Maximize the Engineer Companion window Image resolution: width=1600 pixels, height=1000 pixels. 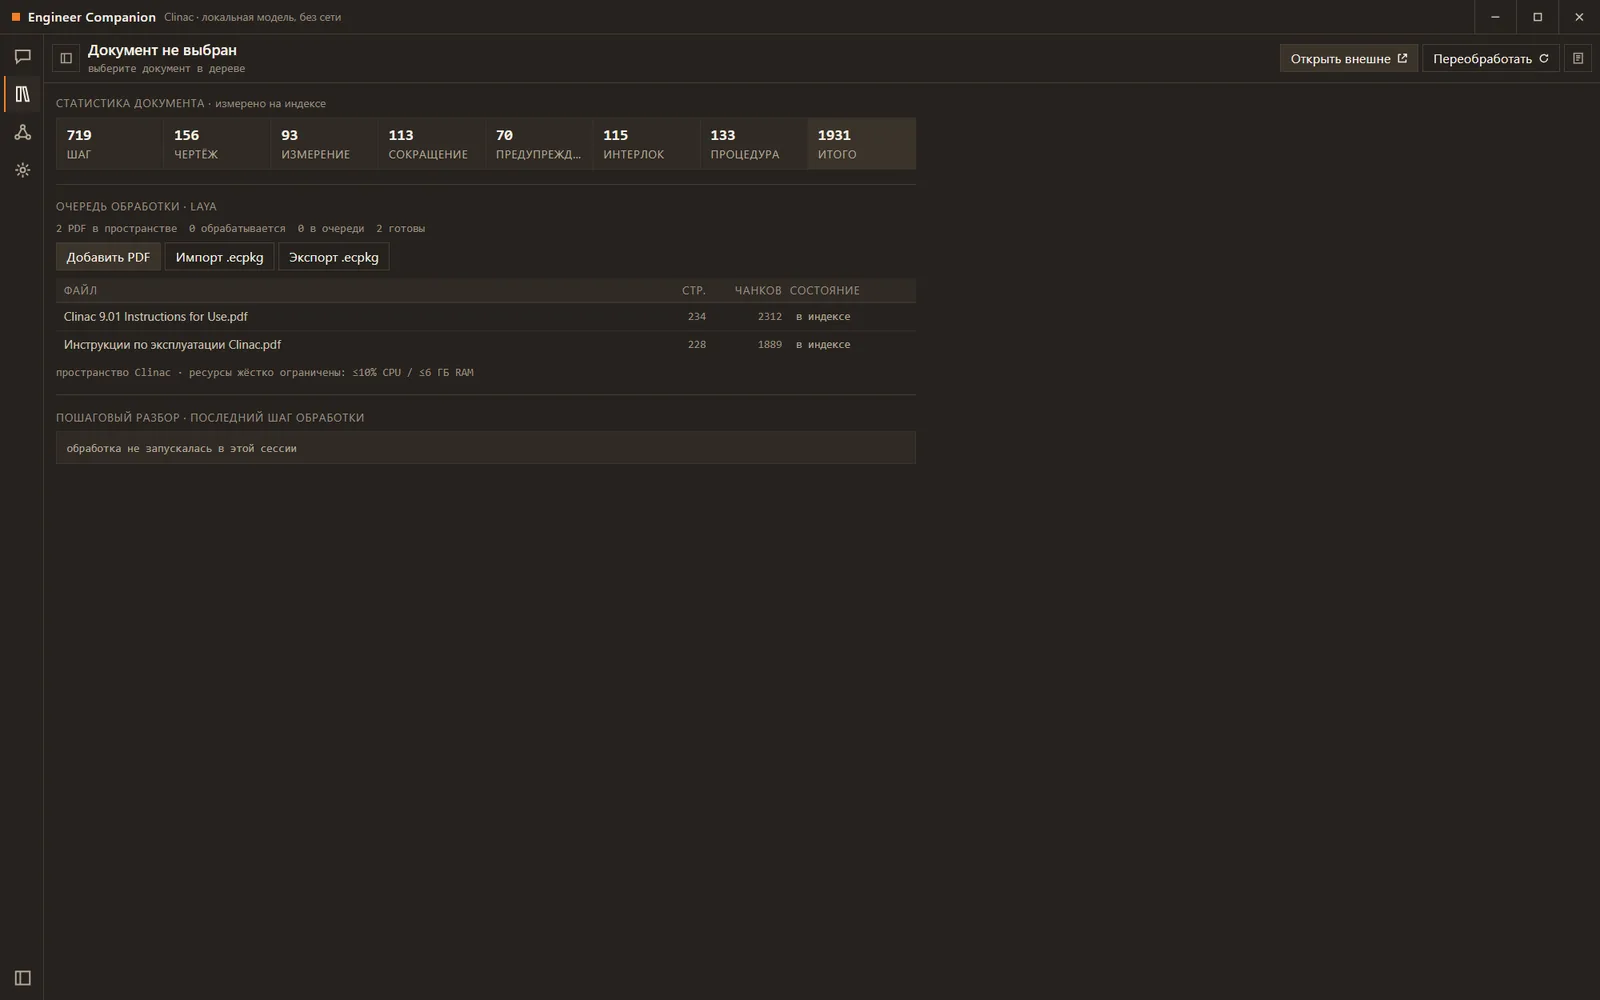click(x=1537, y=17)
